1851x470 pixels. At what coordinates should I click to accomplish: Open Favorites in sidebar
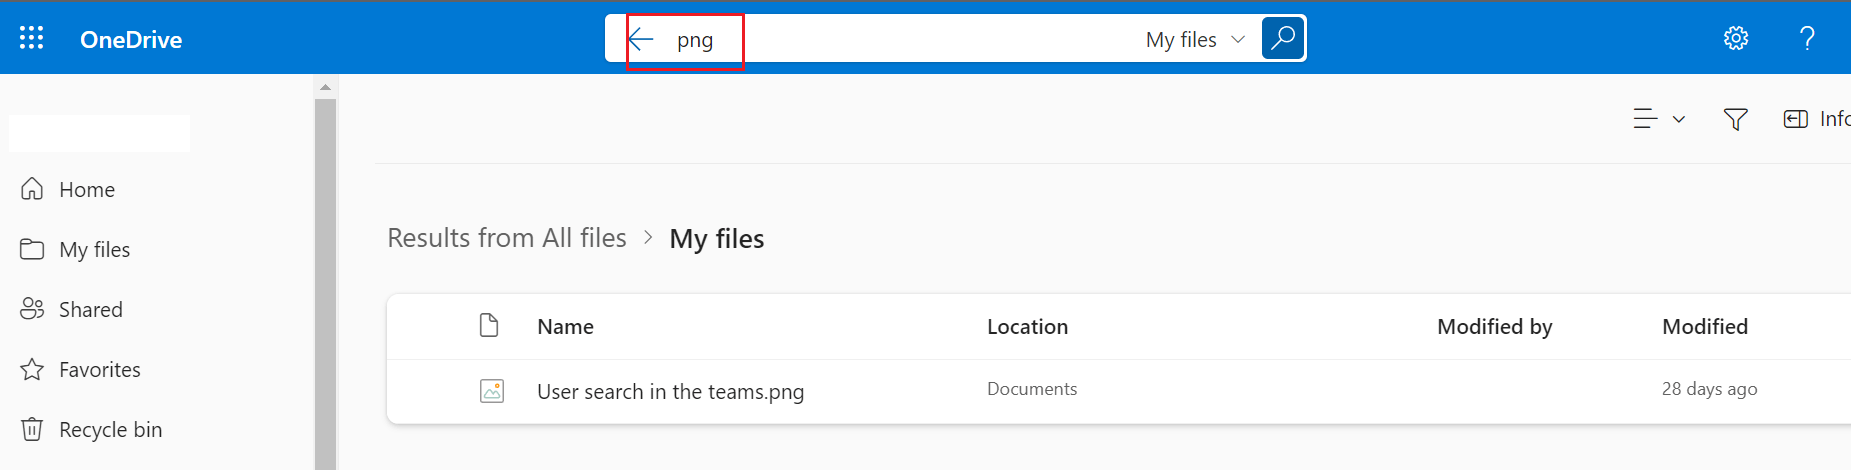100,369
